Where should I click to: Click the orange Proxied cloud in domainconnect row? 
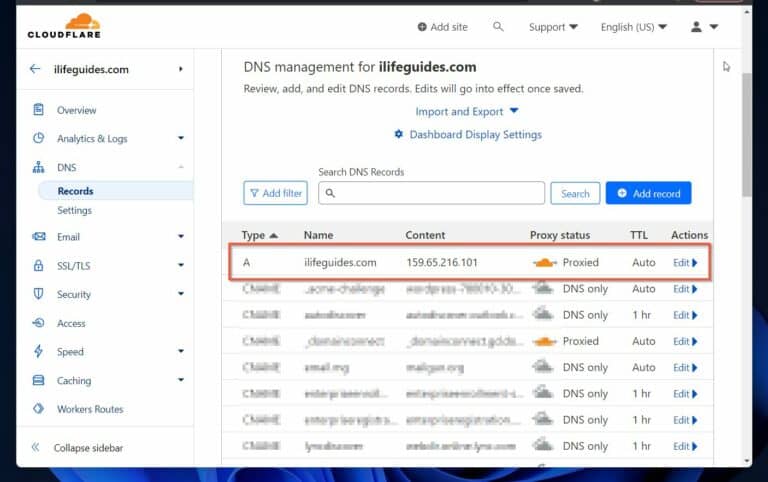[544, 341]
